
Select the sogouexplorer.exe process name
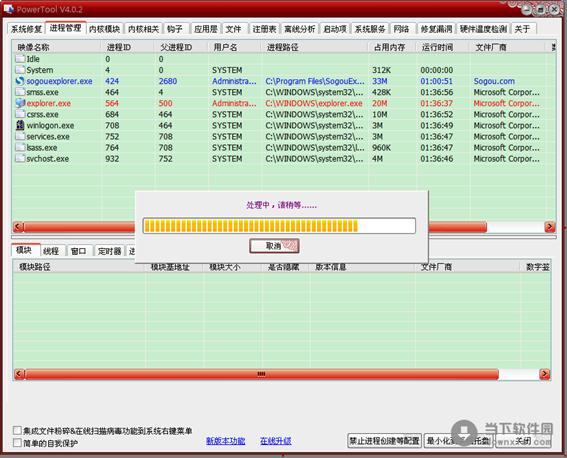click(59, 81)
